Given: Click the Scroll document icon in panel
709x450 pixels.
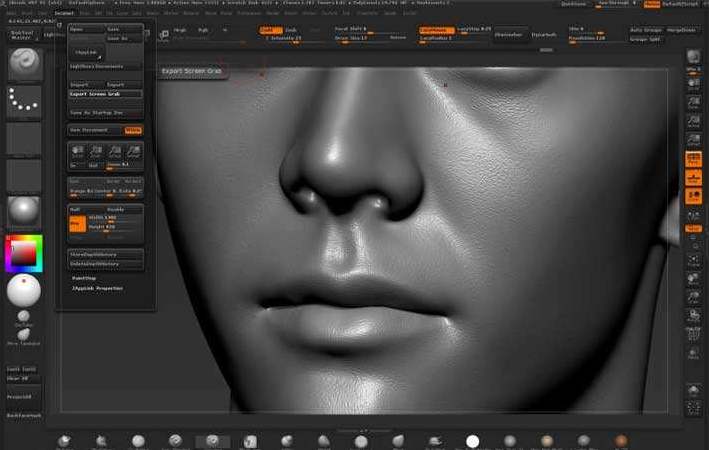Looking at the screenshot, I should pyautogui.click(x=78, y=152).
